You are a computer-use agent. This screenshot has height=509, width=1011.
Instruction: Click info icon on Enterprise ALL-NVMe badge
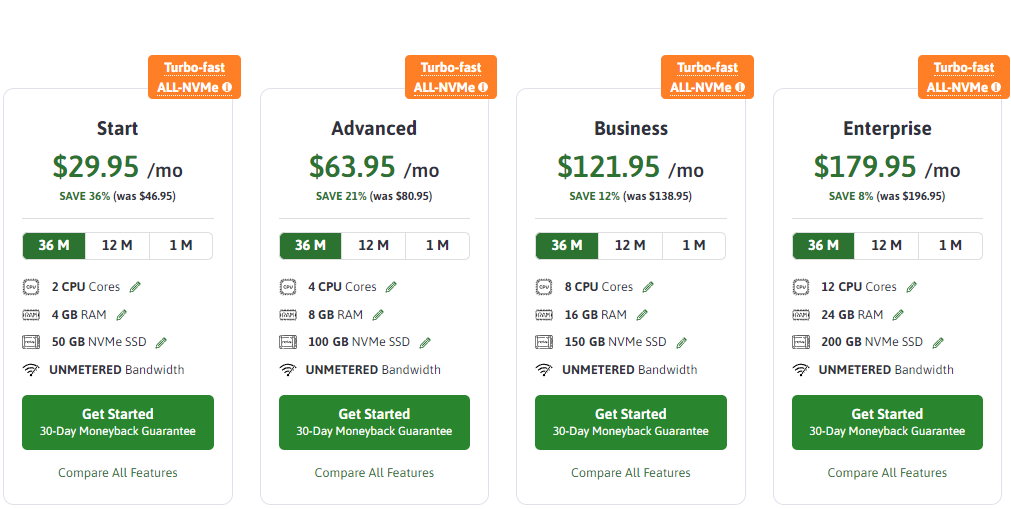point(997,87)
